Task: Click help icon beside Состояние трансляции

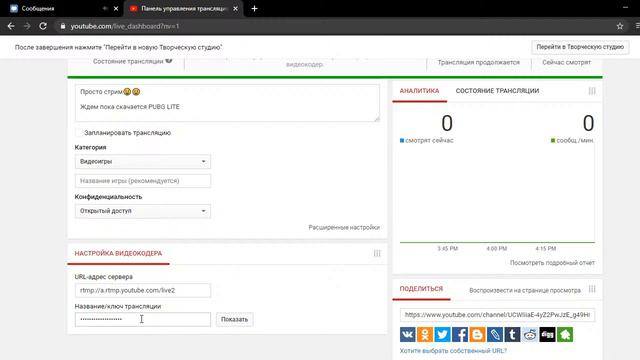Action: pyautogui.click(x=169, y=60)
